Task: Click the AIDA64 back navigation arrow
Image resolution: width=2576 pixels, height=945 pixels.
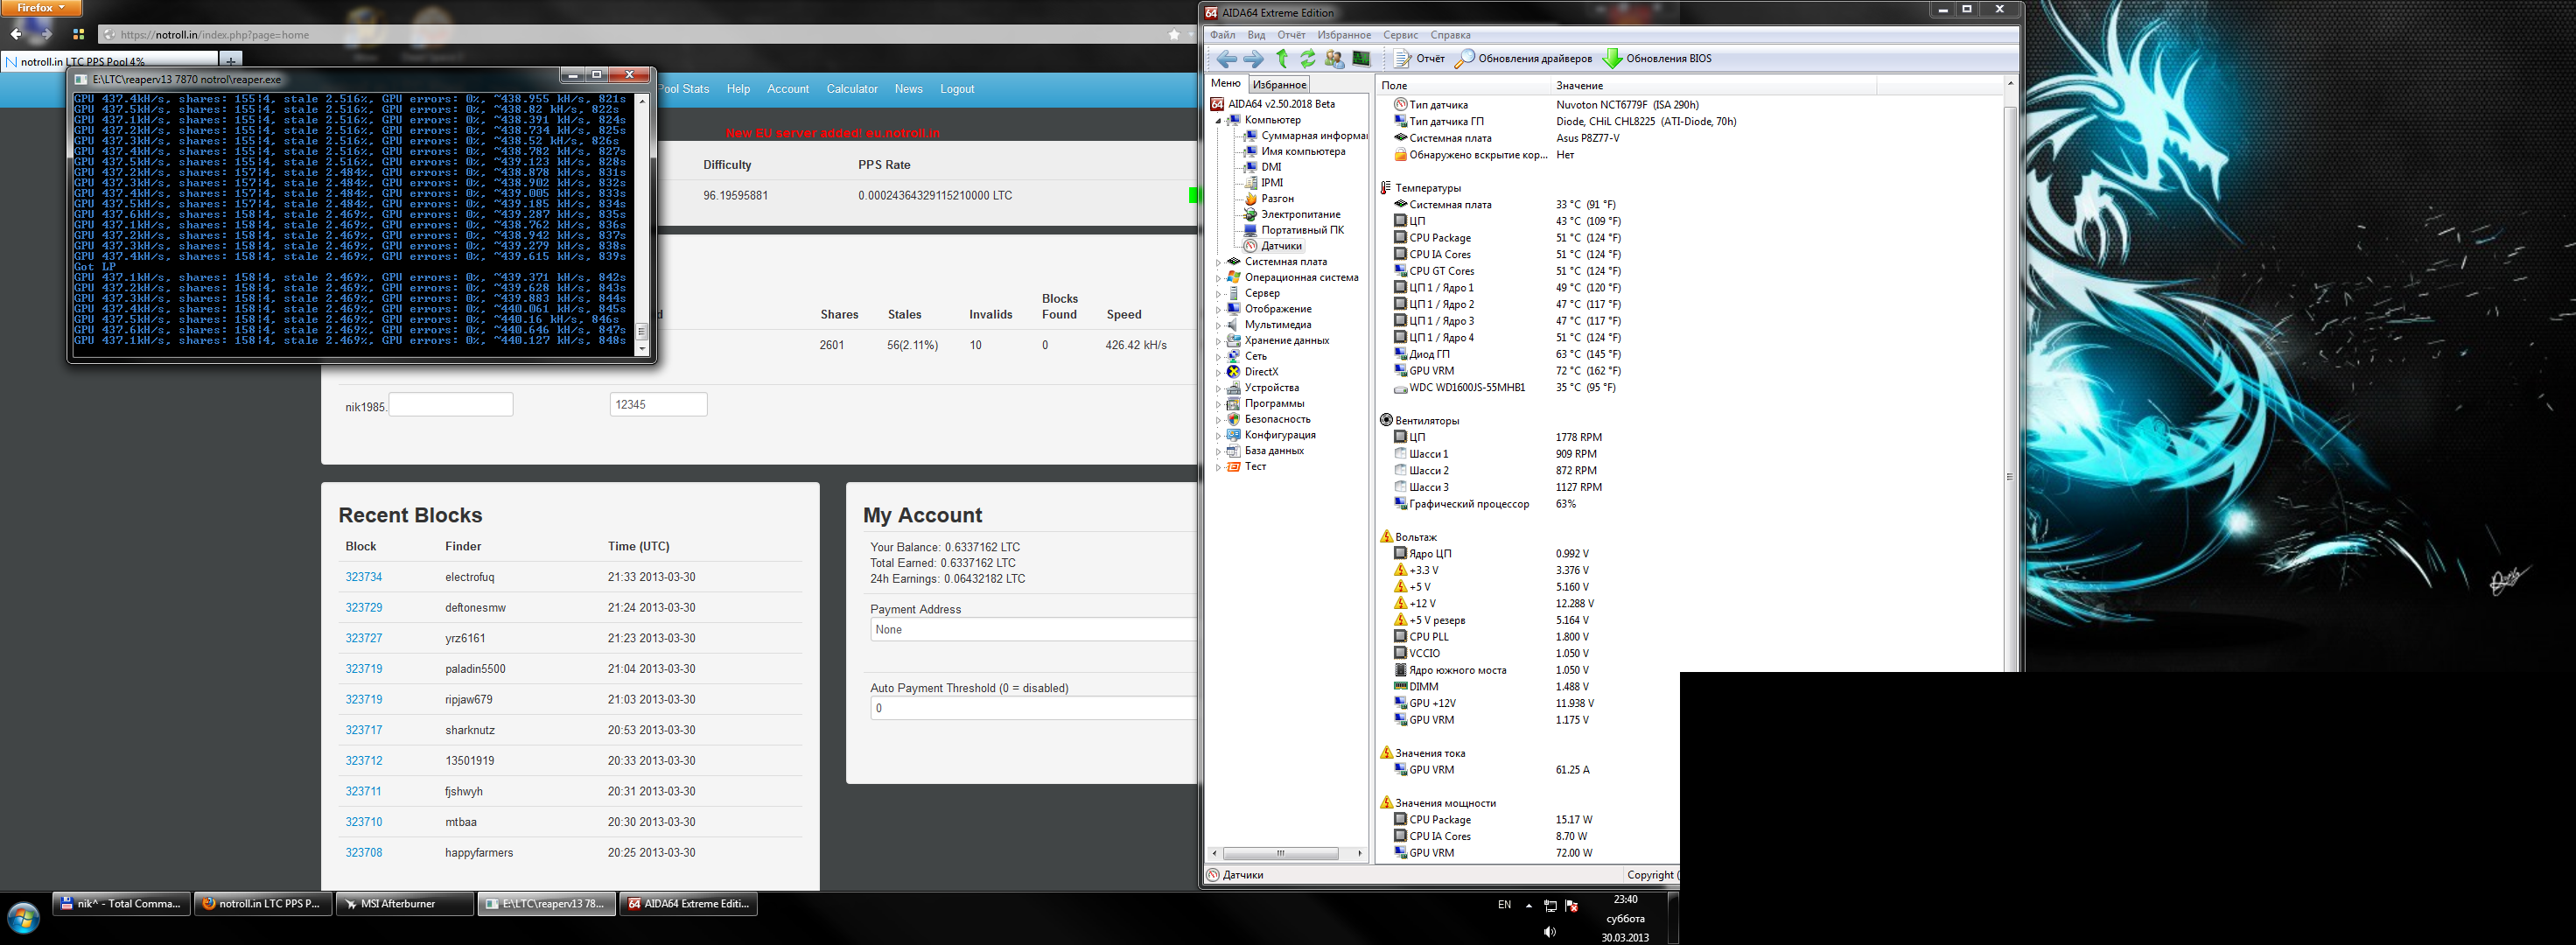Action: point(1227,59)
